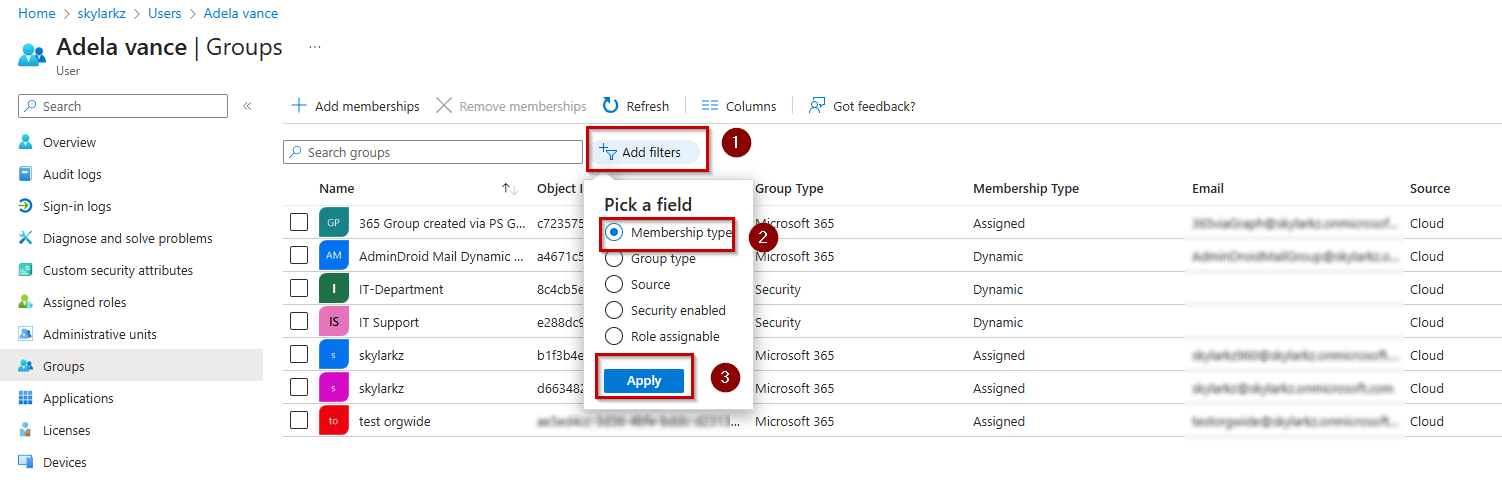
Task: Click the AM group avatar icon
Action: click(334, 256)
